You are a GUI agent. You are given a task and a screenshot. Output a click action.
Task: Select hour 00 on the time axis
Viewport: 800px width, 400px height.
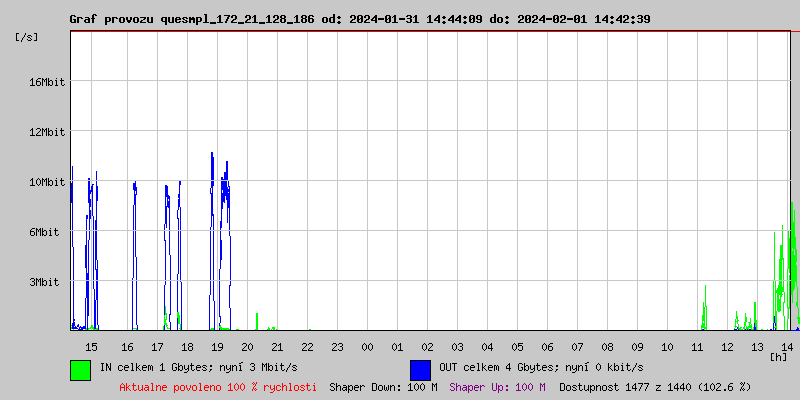tap(367, 346)
